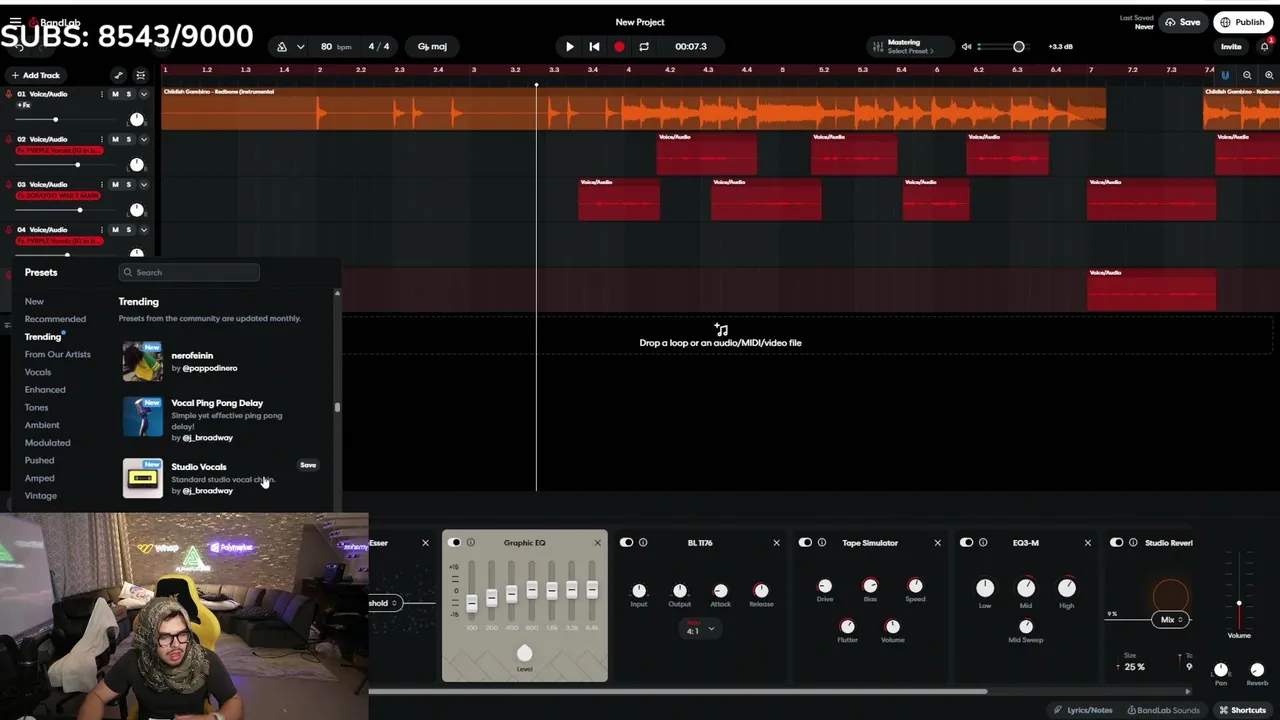Image resolution: width=1280 pixels, height=720 pixels.
Task: Return to start with skip-back button
Action: [594, 46]
